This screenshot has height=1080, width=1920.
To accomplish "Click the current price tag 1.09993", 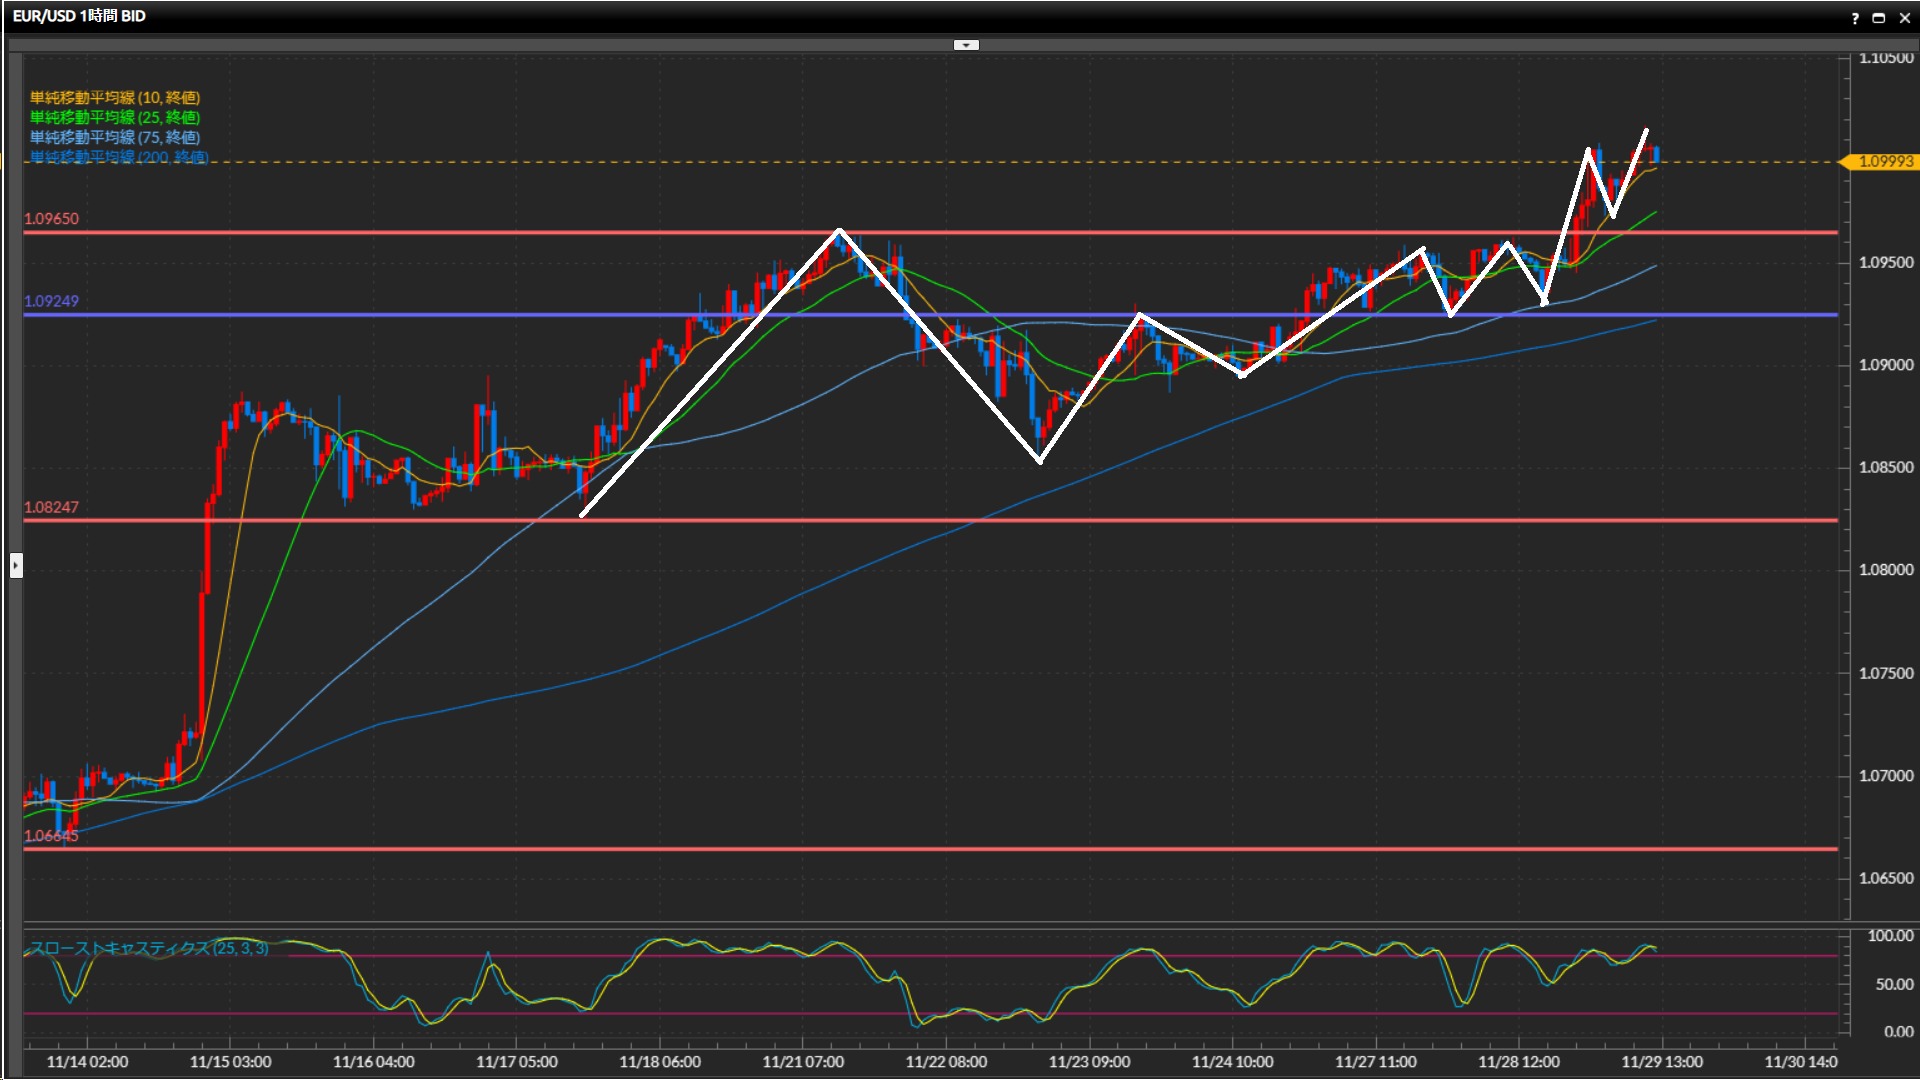I will pyautogui.click(x=1885, y=162).
